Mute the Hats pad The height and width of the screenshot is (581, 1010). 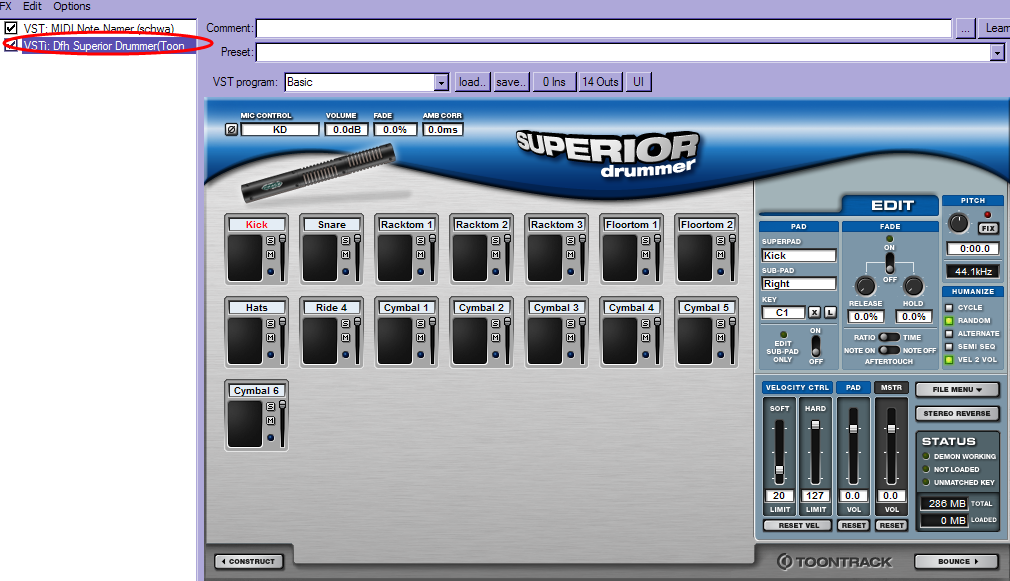click(x=271, y=338)
